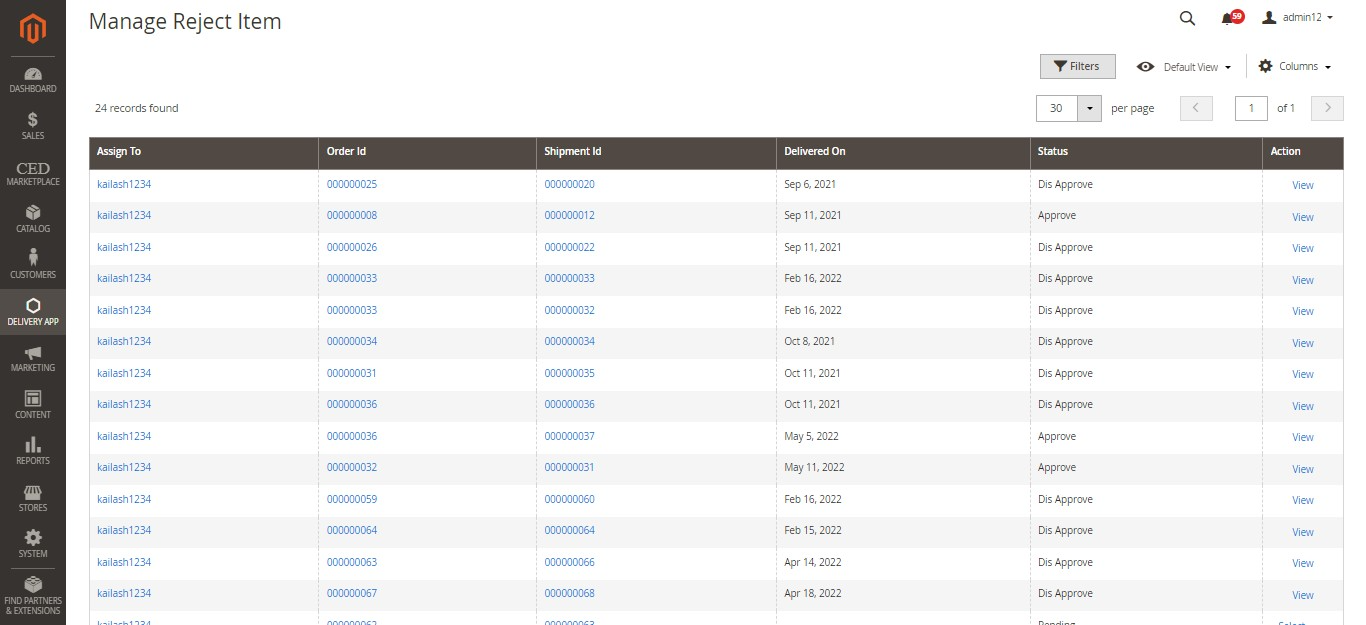
Task: Click the current page number field
Action: (x=1251, y=108)
